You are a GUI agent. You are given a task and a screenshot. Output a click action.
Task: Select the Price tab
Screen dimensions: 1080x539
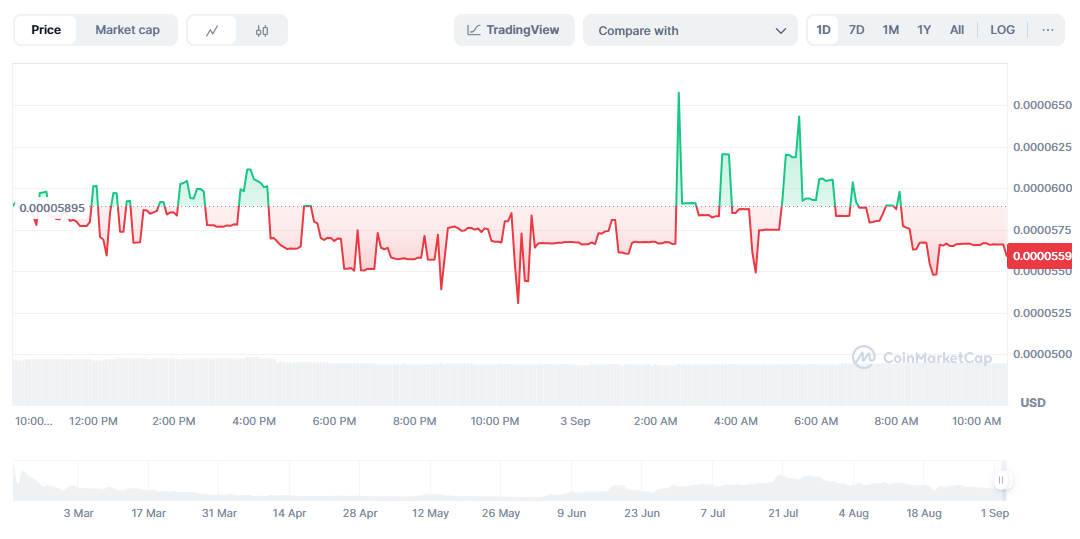[x=46, y=30]
